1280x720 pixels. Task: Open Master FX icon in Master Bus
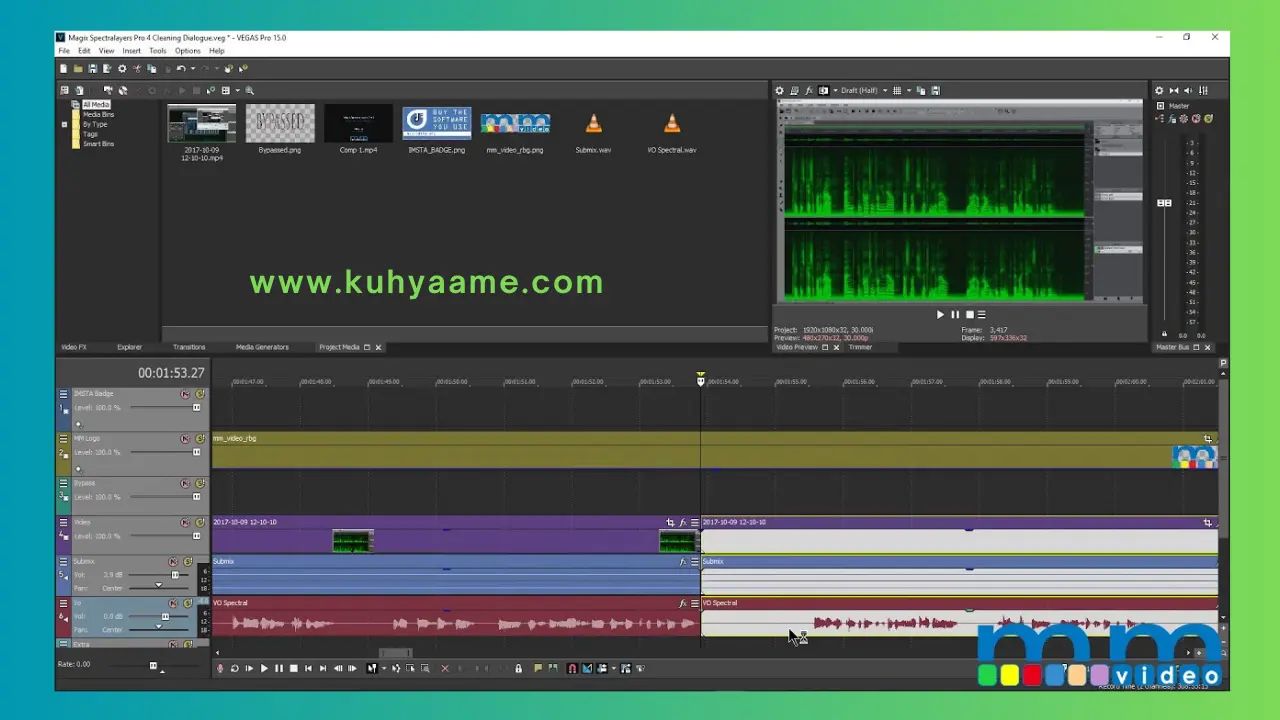click(x=1172, y=118)
